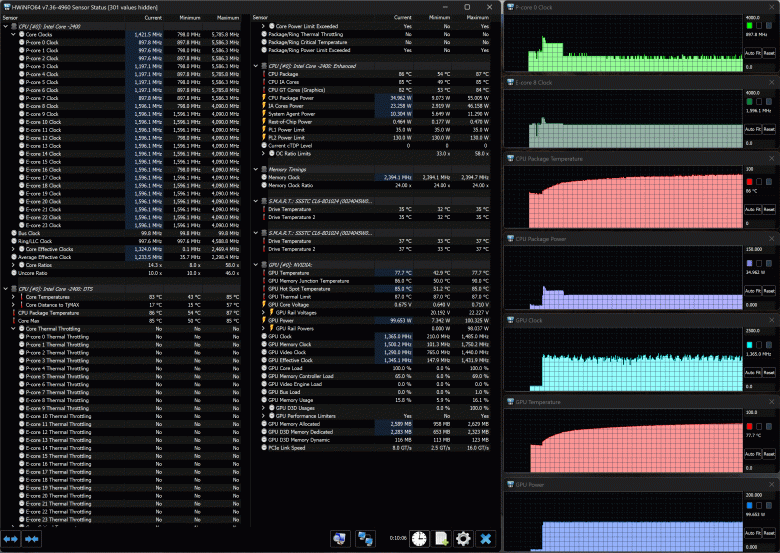Click the blue X icon in bottom toolbar

[x=486, y=539]
